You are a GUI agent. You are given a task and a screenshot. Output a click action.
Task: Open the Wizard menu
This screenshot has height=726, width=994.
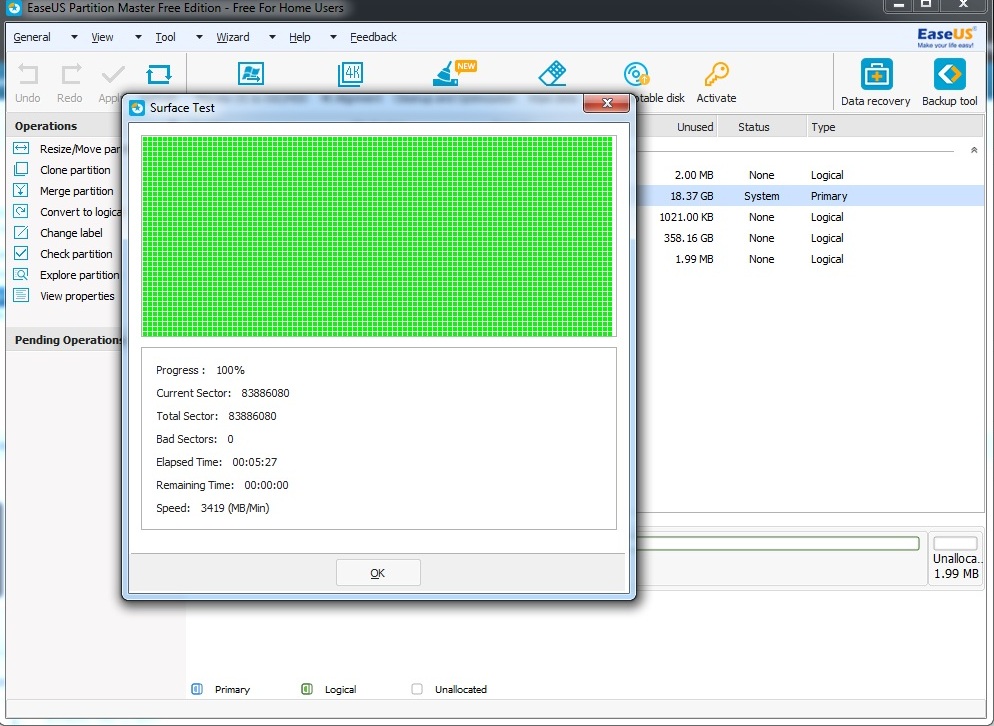[233, 37]
